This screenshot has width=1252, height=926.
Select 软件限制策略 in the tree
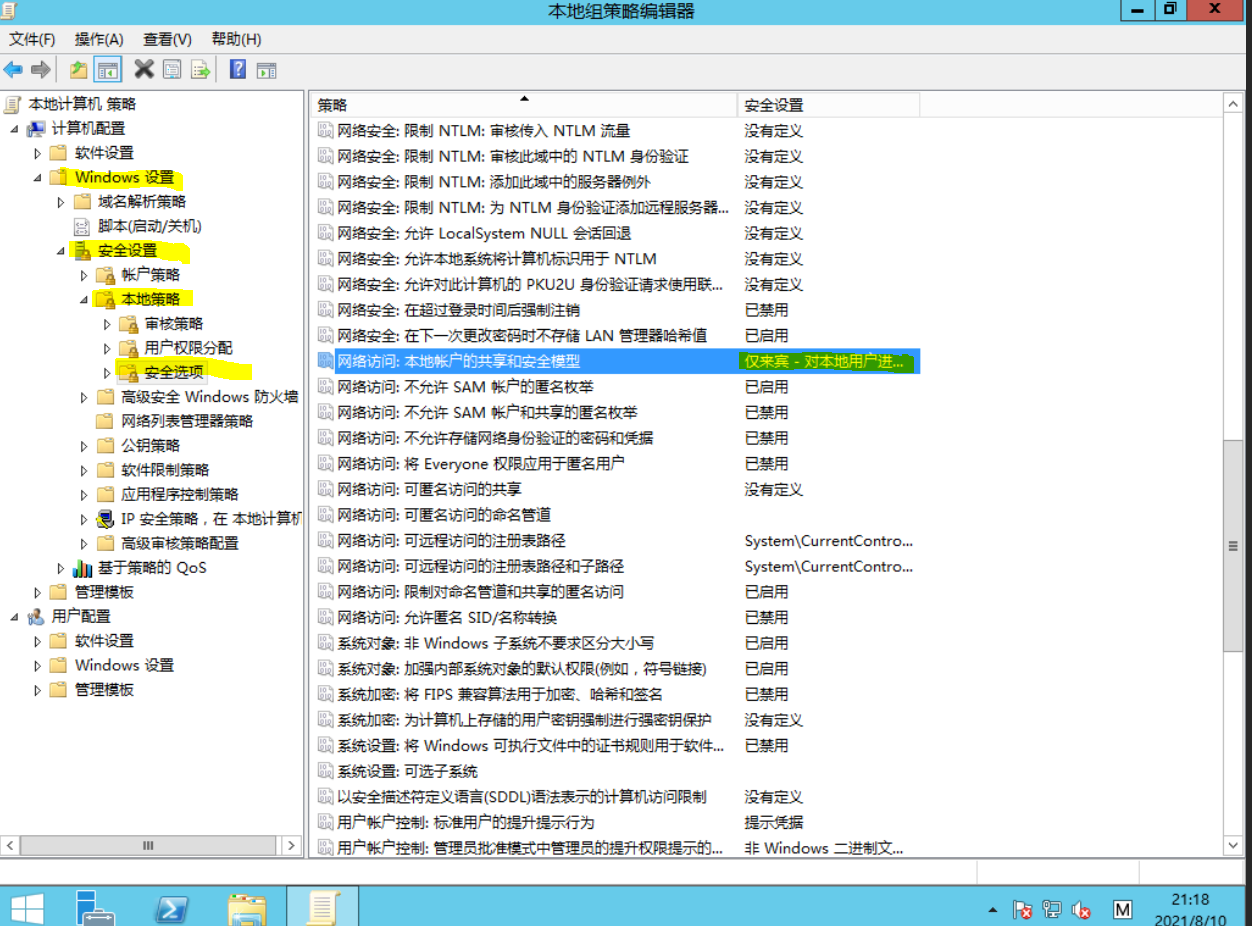tap(165, 470)
